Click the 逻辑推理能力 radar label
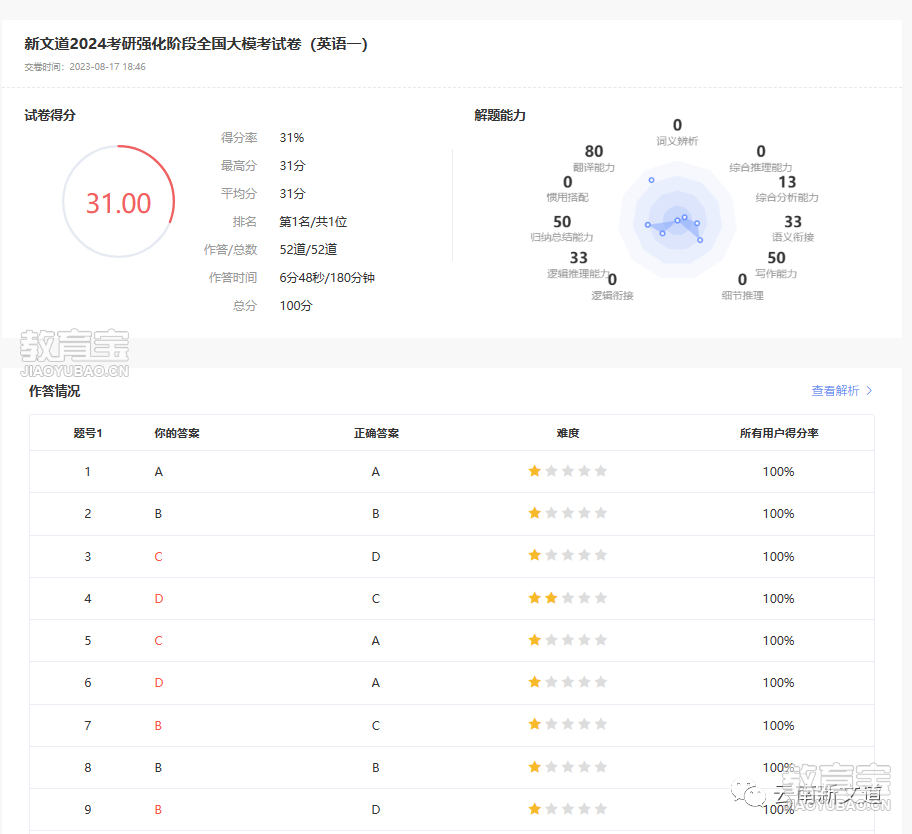This screenshot has height=834, width=912. [x=579, y=273]
